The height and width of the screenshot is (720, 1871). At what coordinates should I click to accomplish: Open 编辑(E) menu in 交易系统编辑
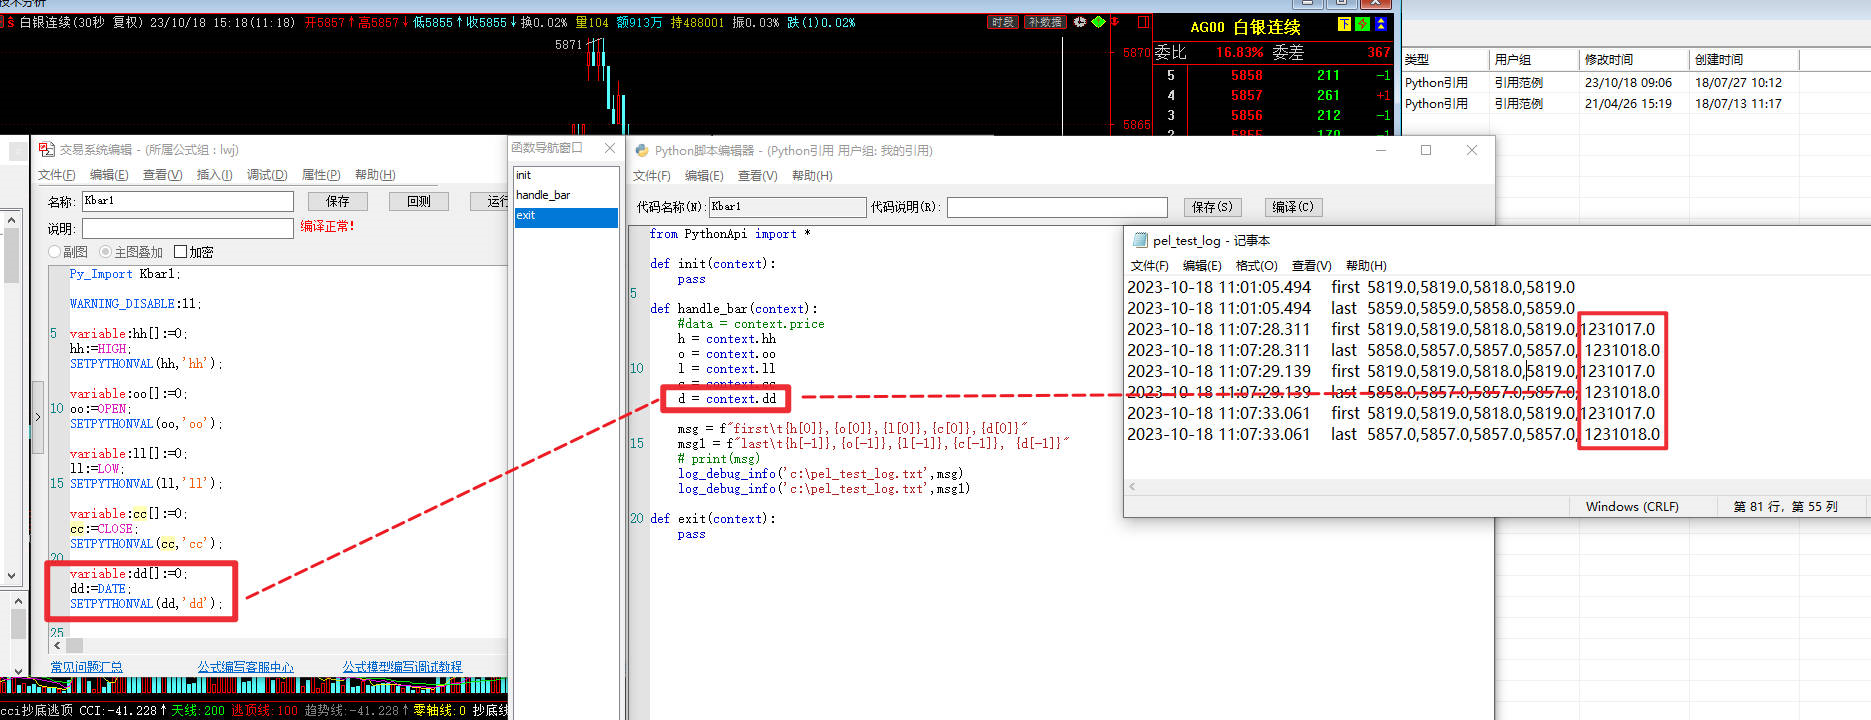click(109, 175)
